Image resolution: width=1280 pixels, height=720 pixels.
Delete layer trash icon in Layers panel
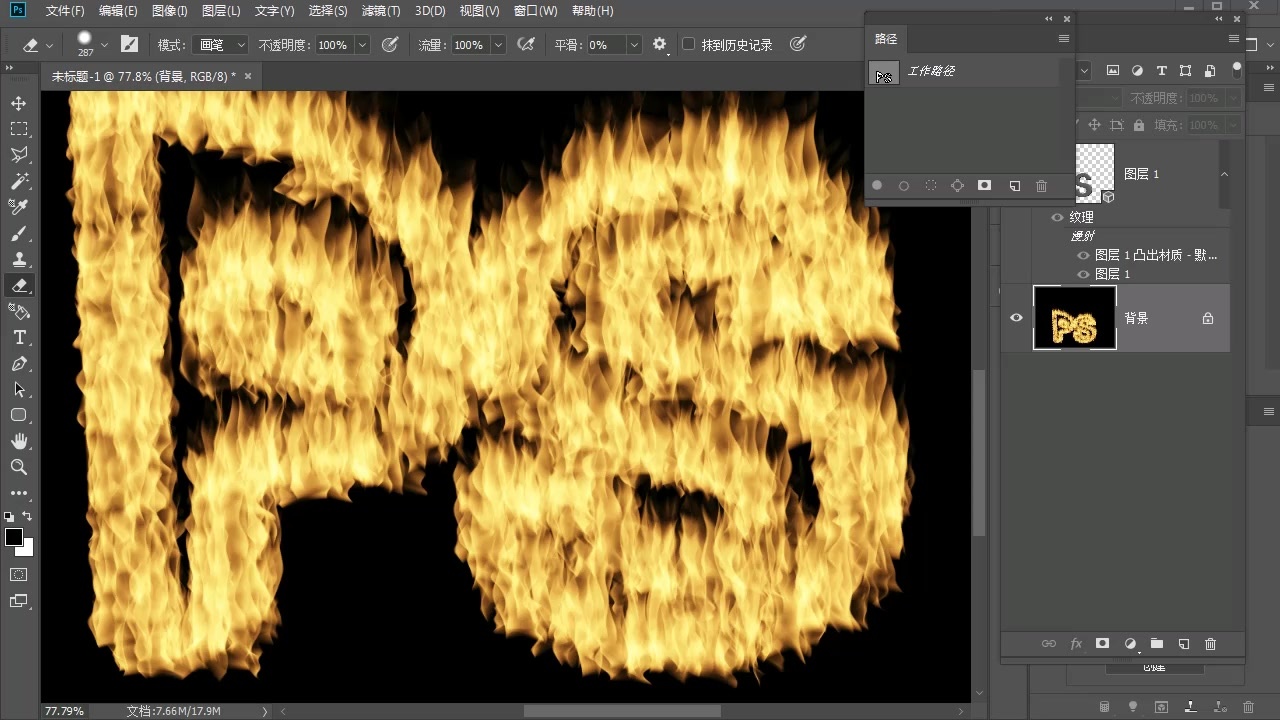[x=1210, y=644]
